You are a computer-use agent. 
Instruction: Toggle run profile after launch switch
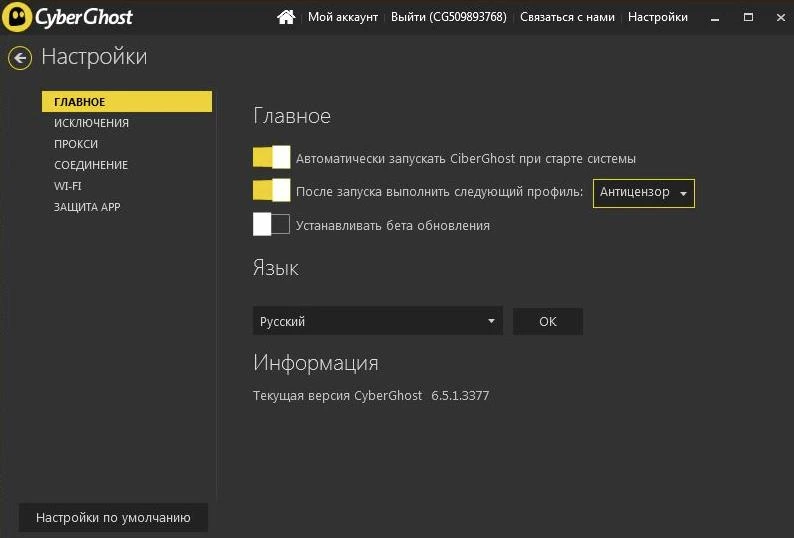[271, 190]
